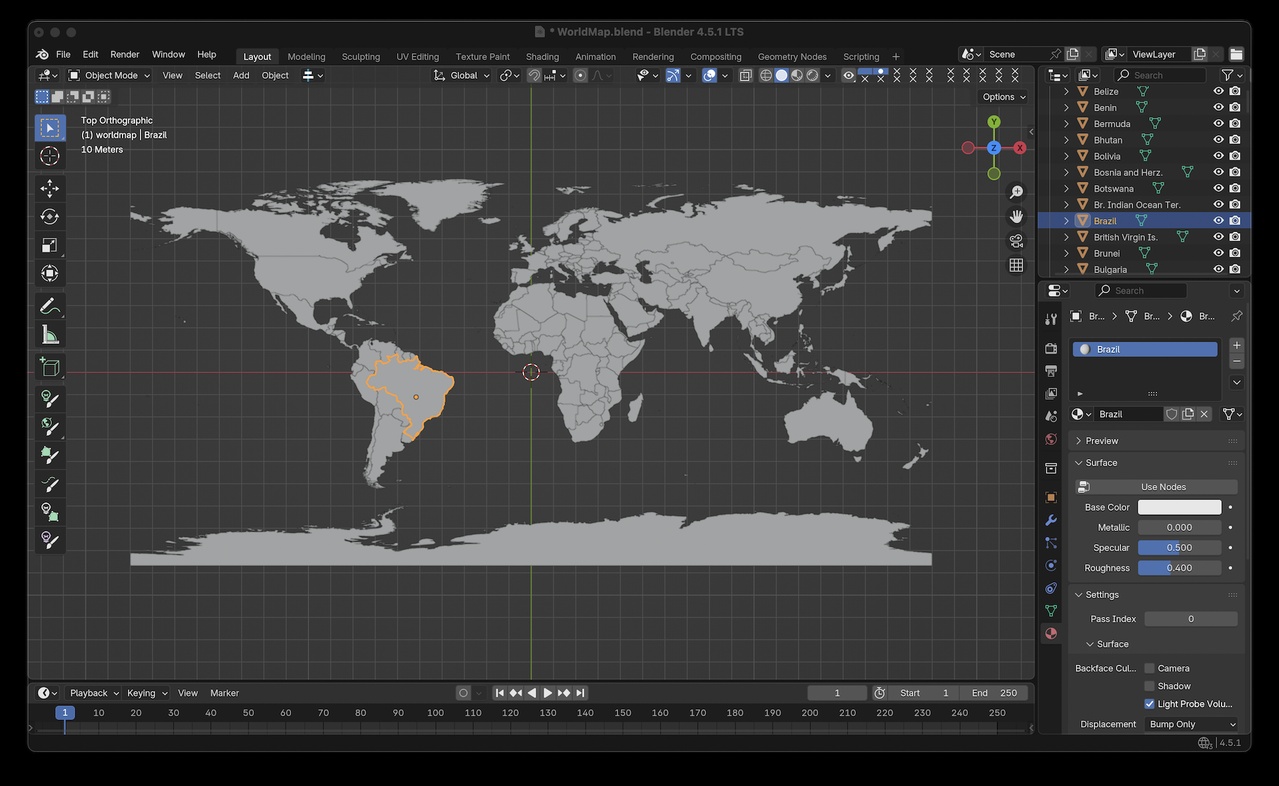Toggle the camera view icon
The image size is (1279, 786).
1016,241
